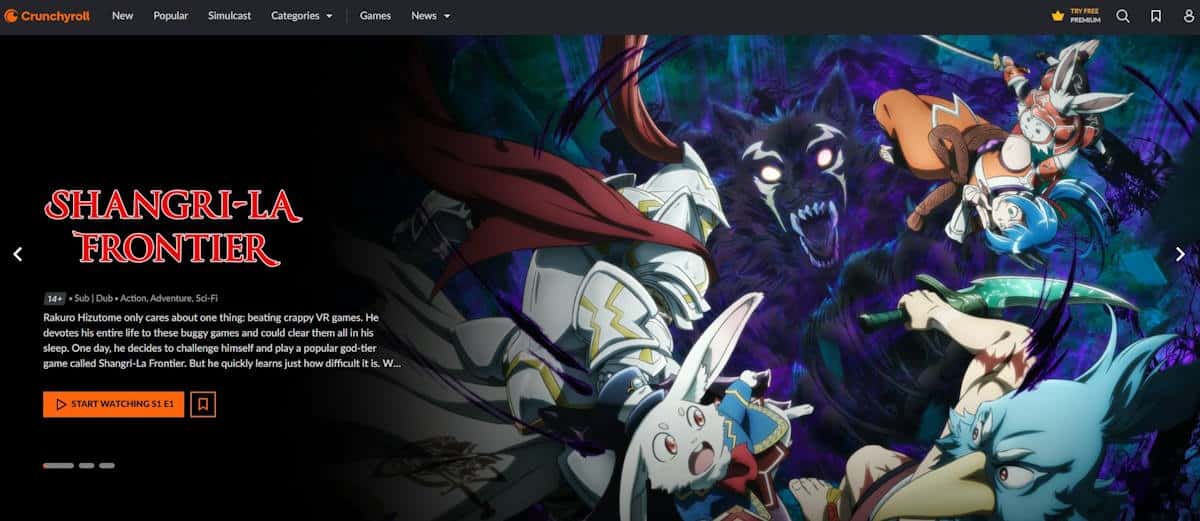Click the Action, Adventure, Sci-Fi genres text
This screenshot has height=521, width=1200.
pyautogui.click(x=168, y=299)
